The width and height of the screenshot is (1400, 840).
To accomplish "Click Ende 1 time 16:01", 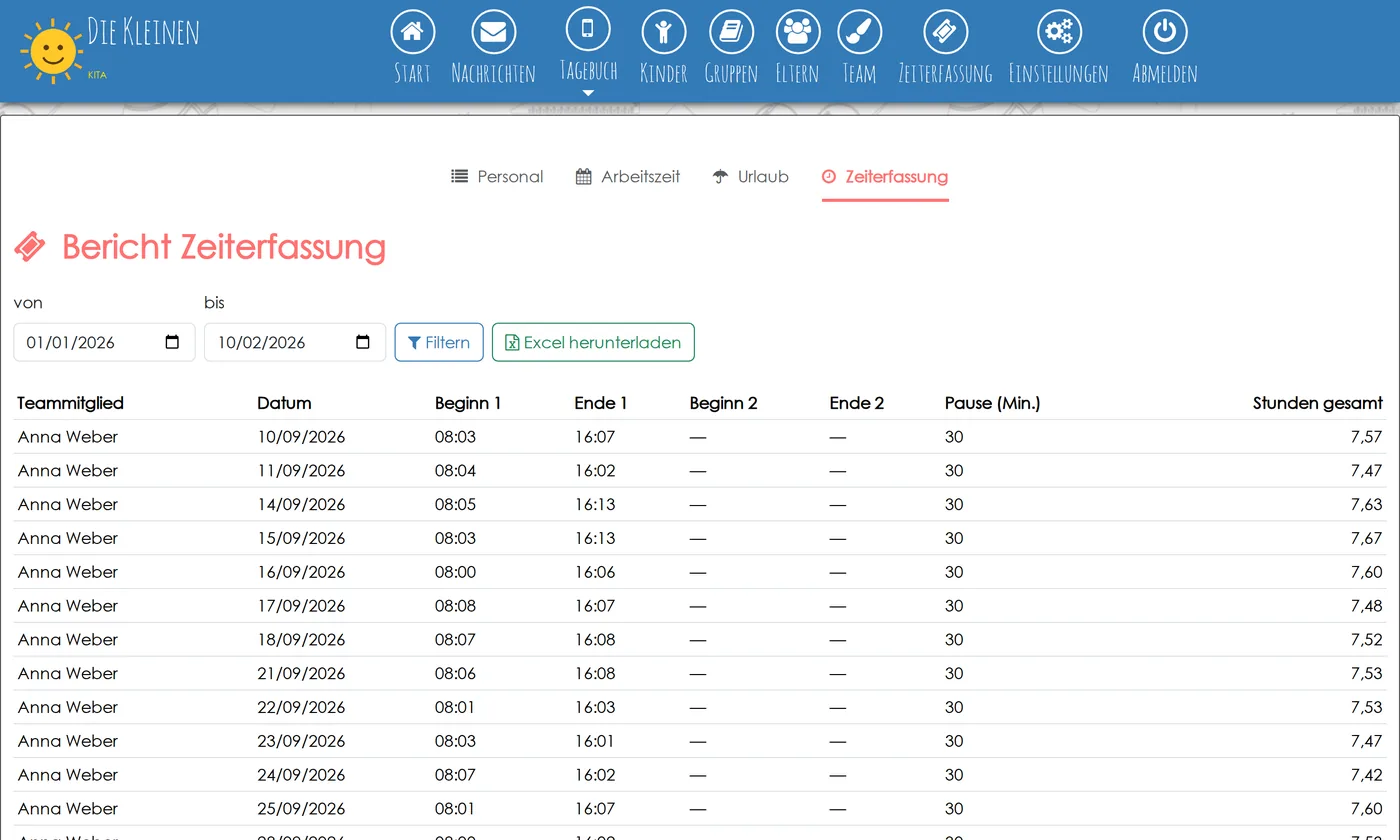I will point(595,741).
